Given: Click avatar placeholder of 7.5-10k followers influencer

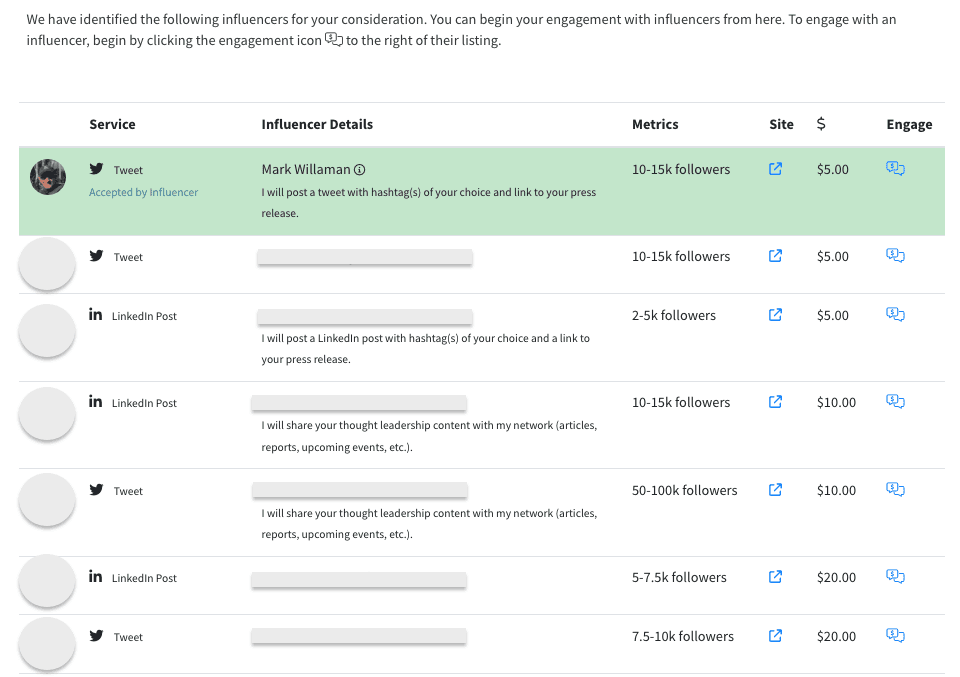Looking at the screenshot, I should [x=48, y=642].
